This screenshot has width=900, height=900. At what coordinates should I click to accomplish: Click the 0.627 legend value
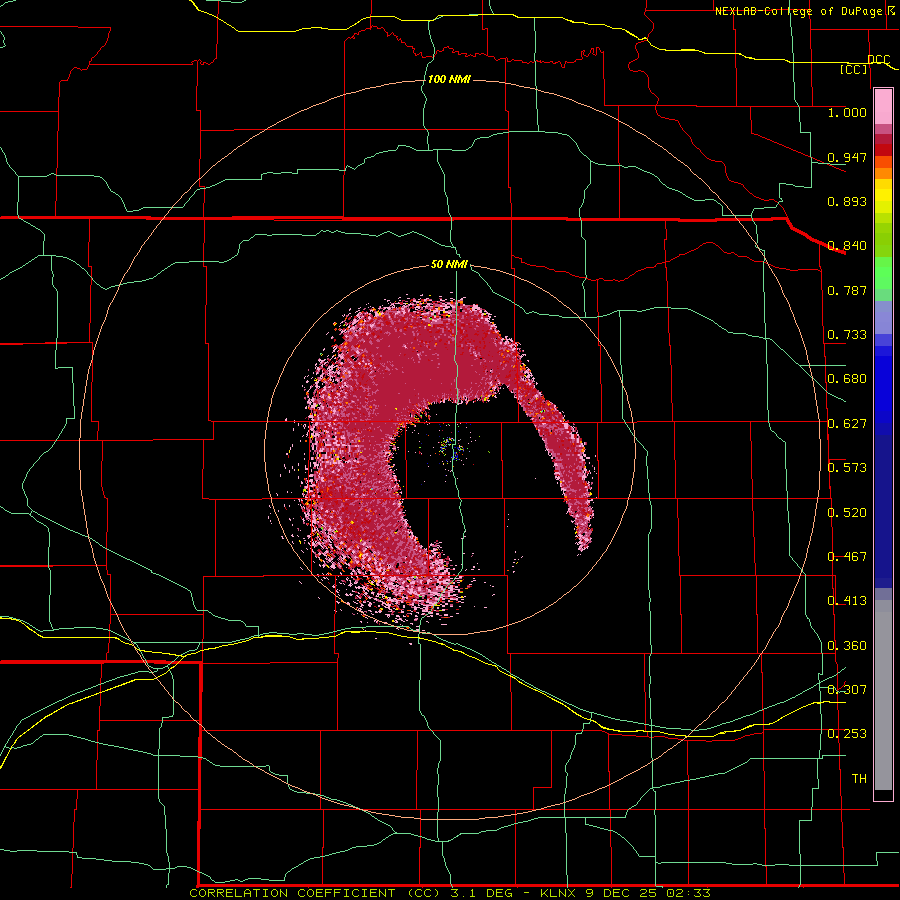click(847, 424)
